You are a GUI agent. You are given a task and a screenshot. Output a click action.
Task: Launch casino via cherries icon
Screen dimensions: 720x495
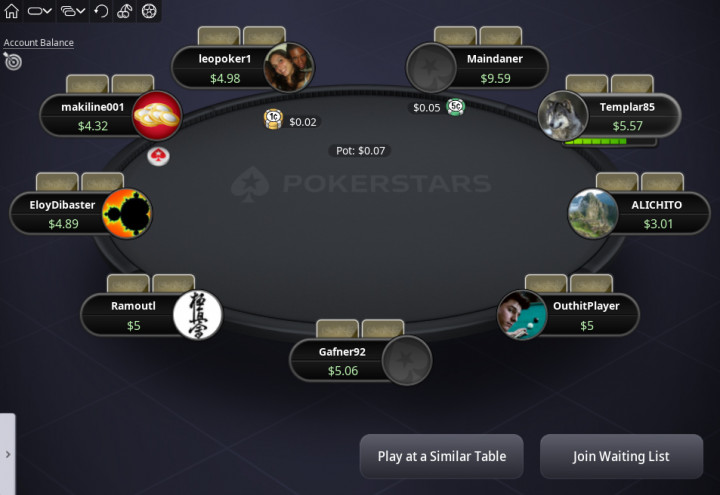[x=124, y=11]
